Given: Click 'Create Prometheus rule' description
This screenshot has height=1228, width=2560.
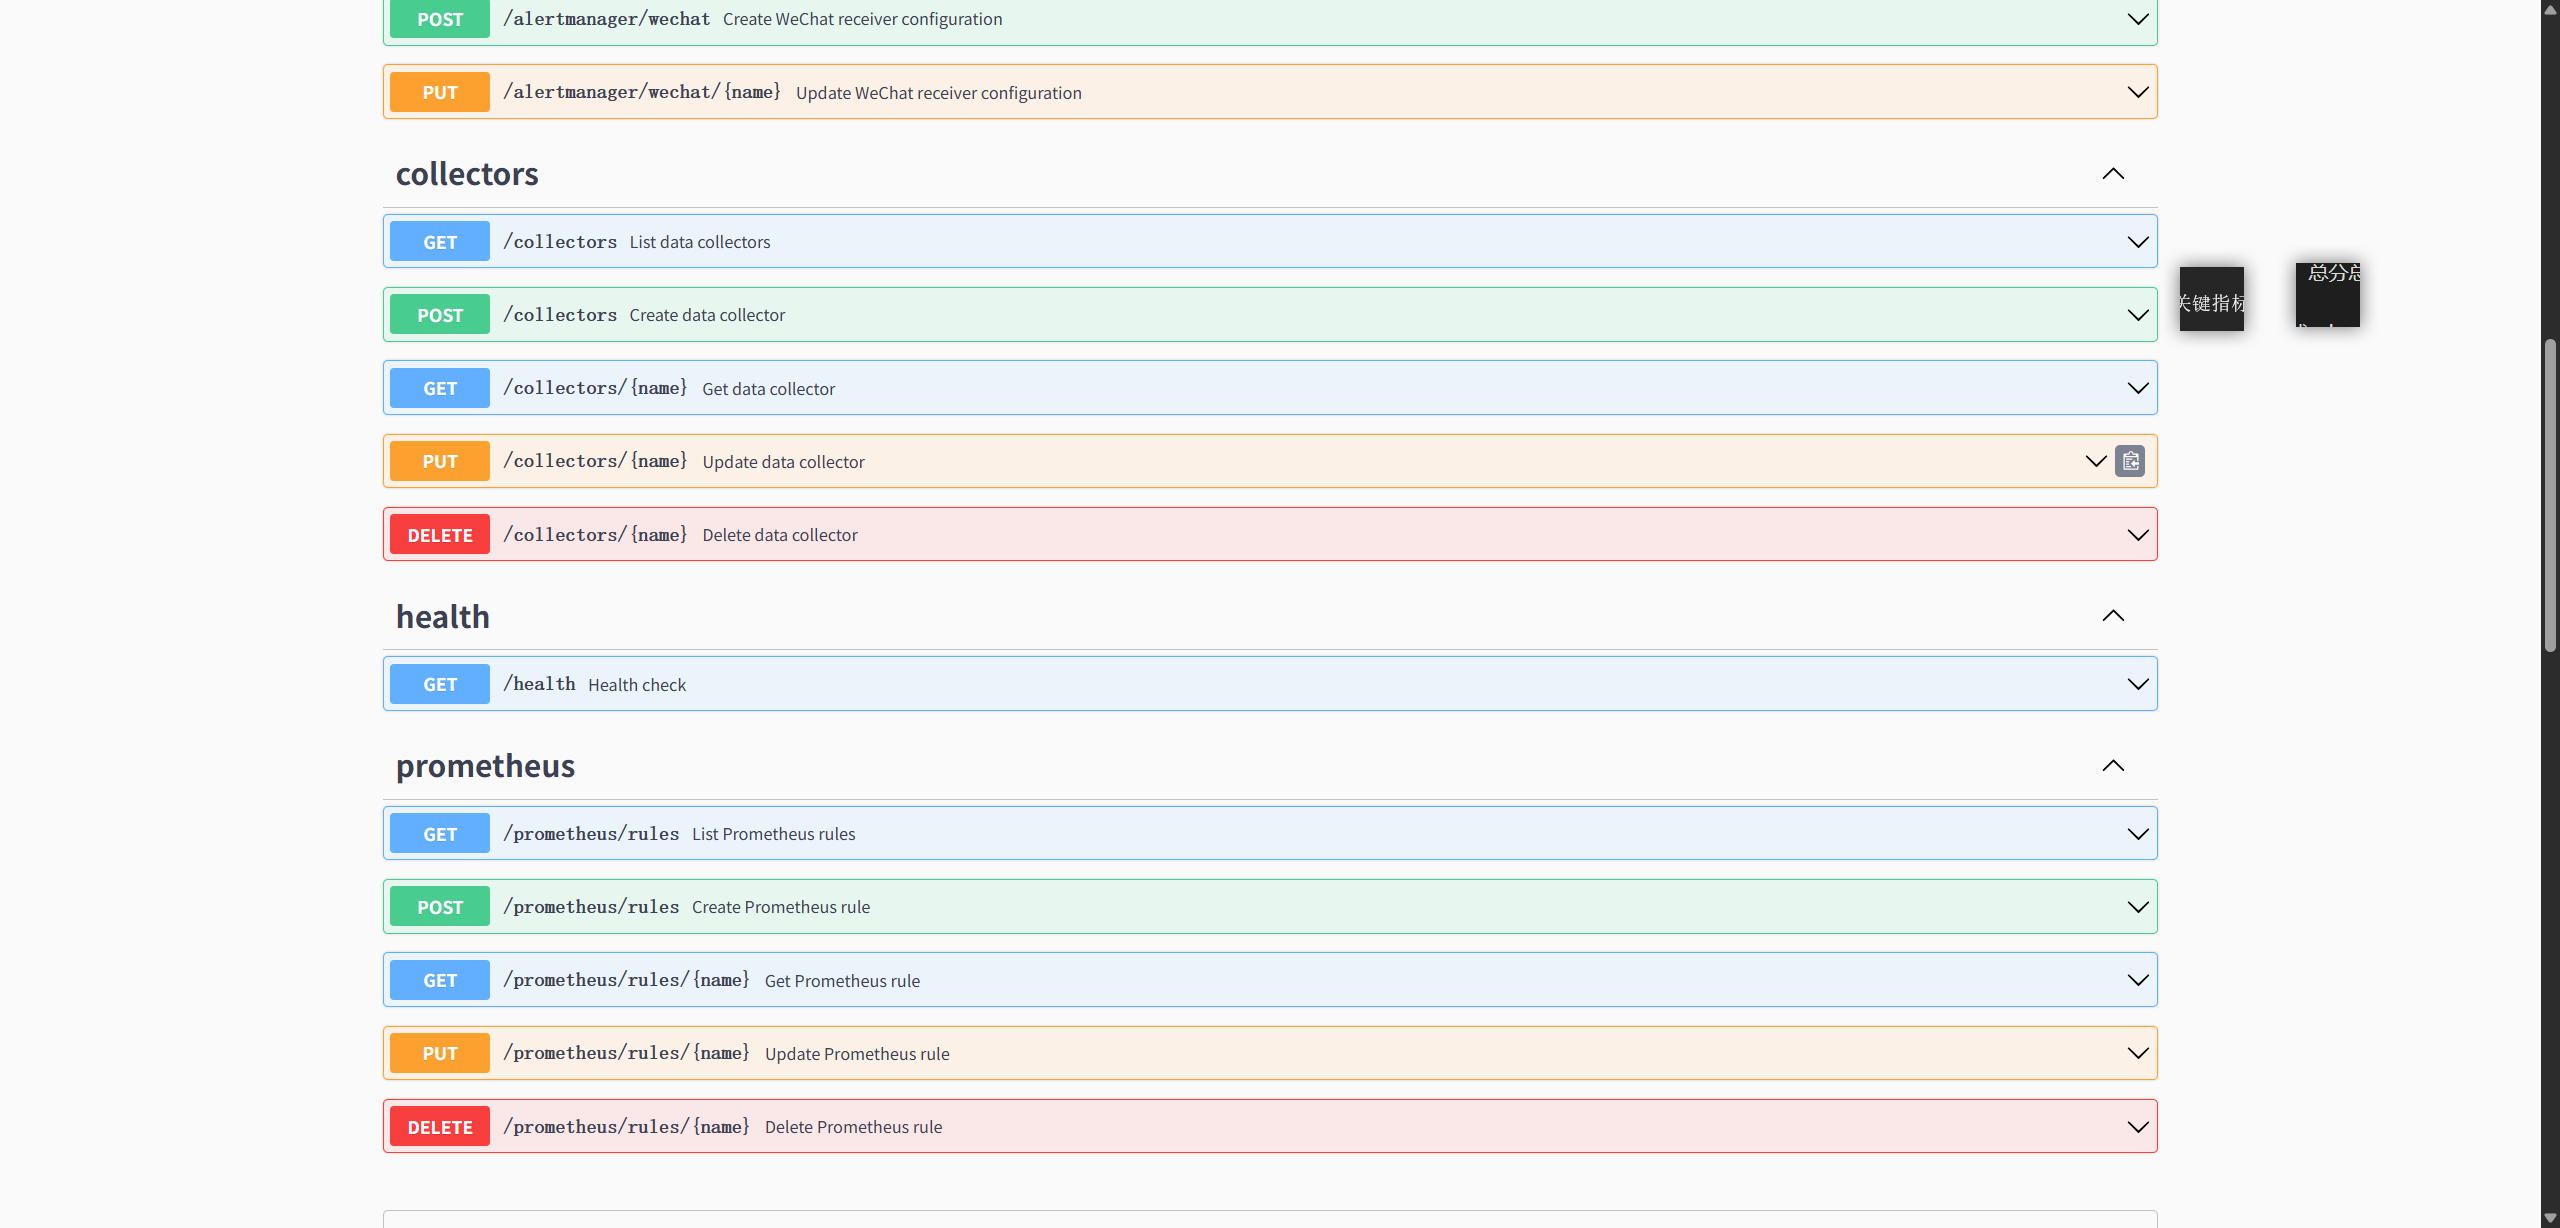Looking at the screenshot, I should click(781, 907).
